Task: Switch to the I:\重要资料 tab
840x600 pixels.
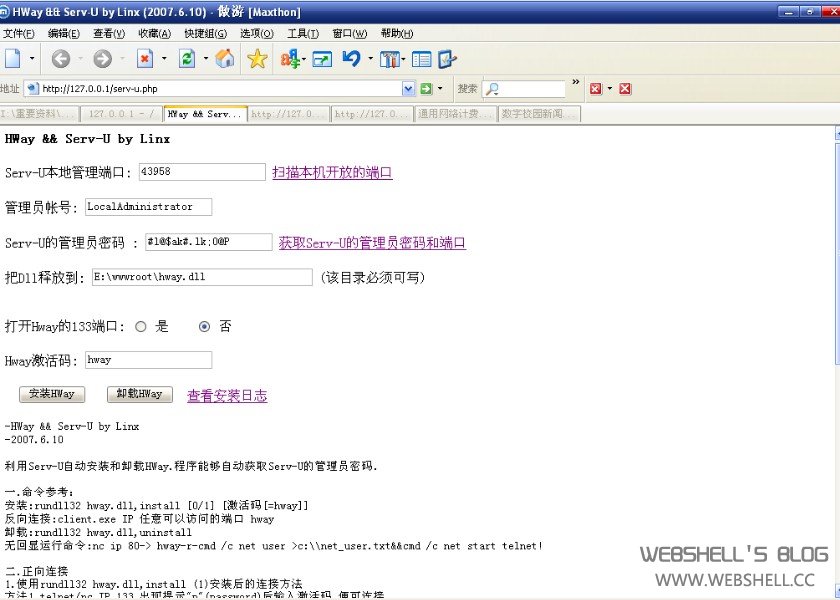Action: 39,114
